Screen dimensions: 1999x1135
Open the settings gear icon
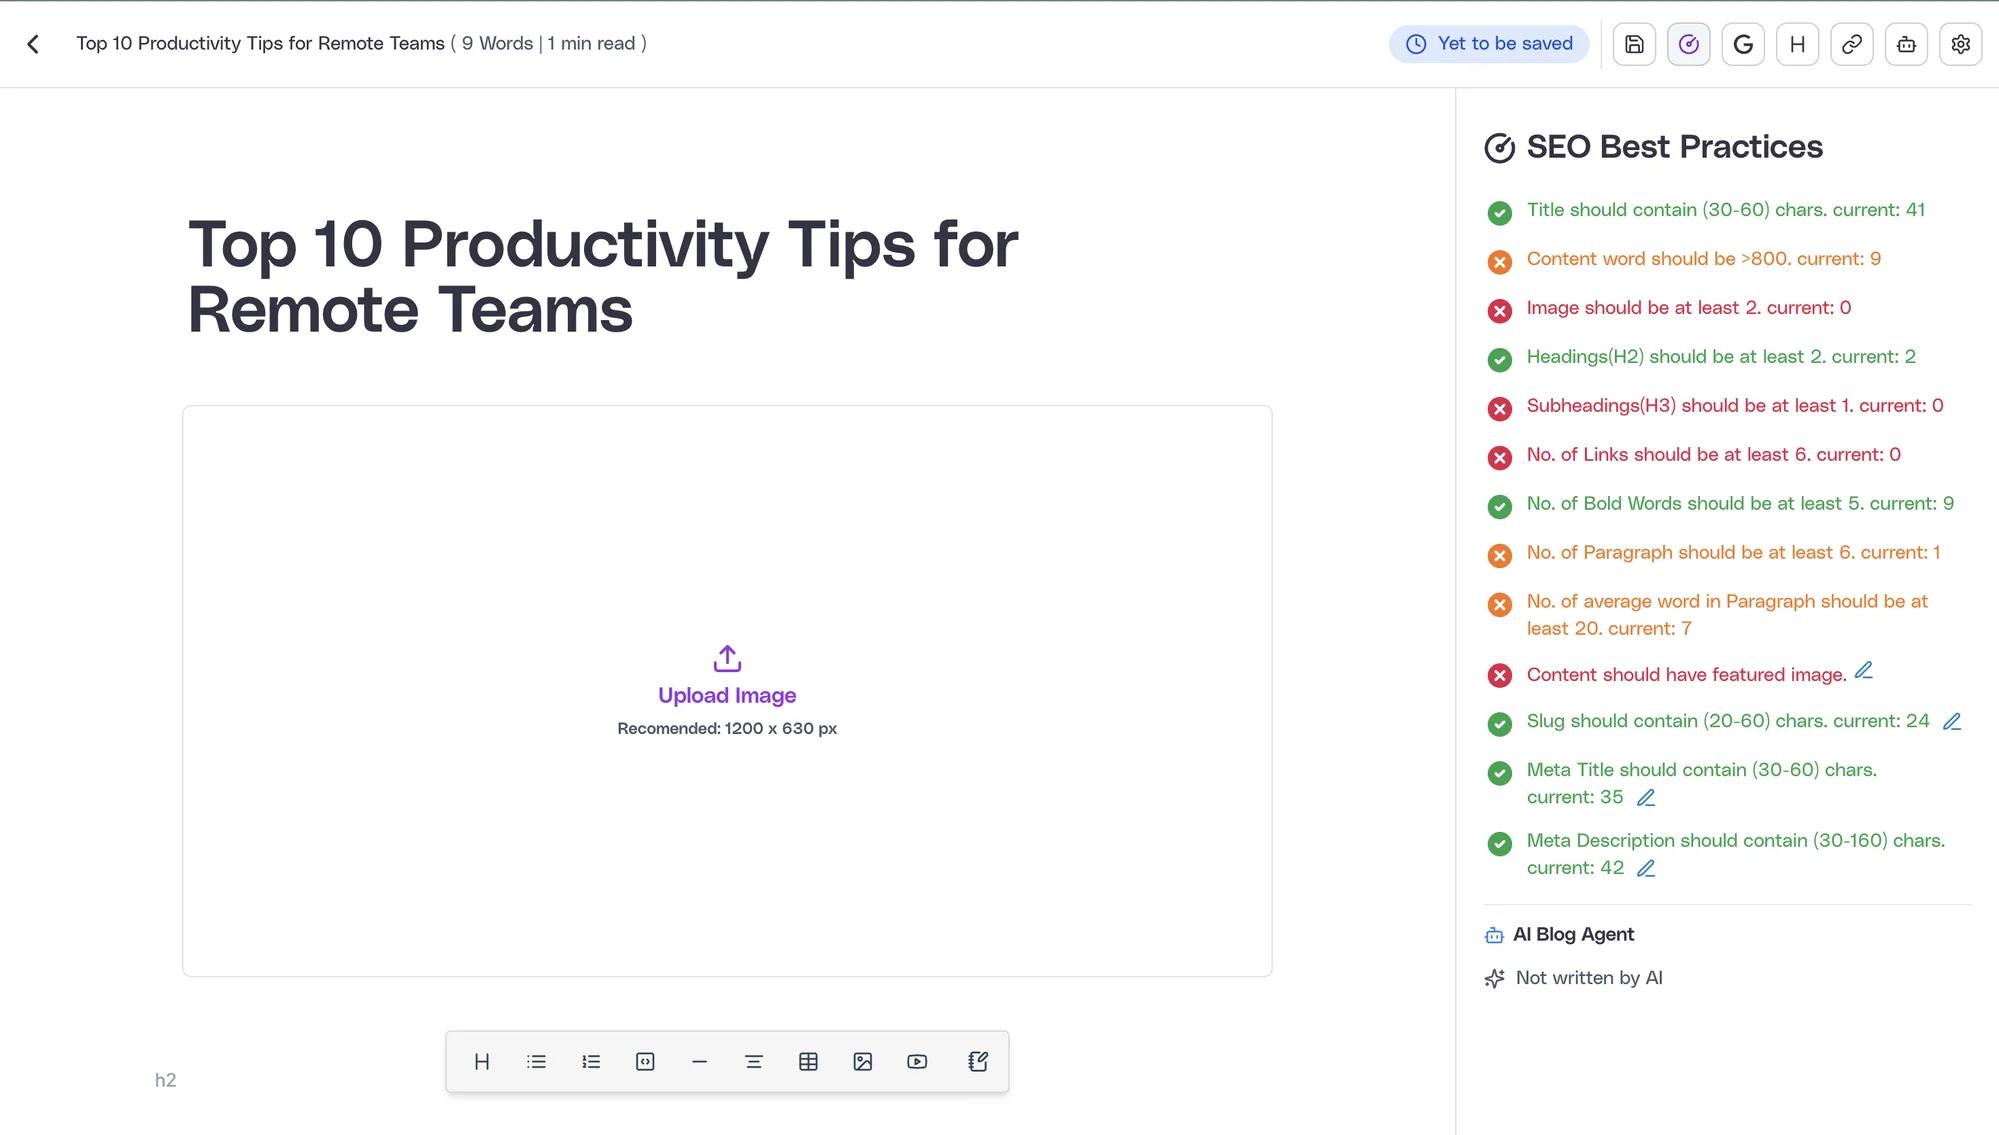click(x=1960, y=44)
